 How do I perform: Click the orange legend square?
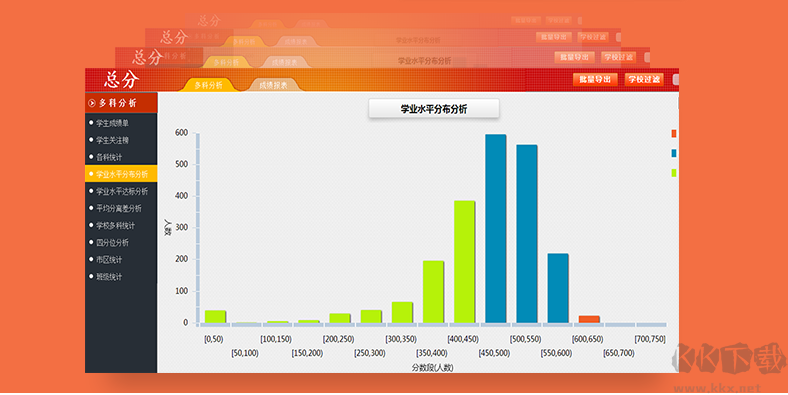(x=674, y=133)
